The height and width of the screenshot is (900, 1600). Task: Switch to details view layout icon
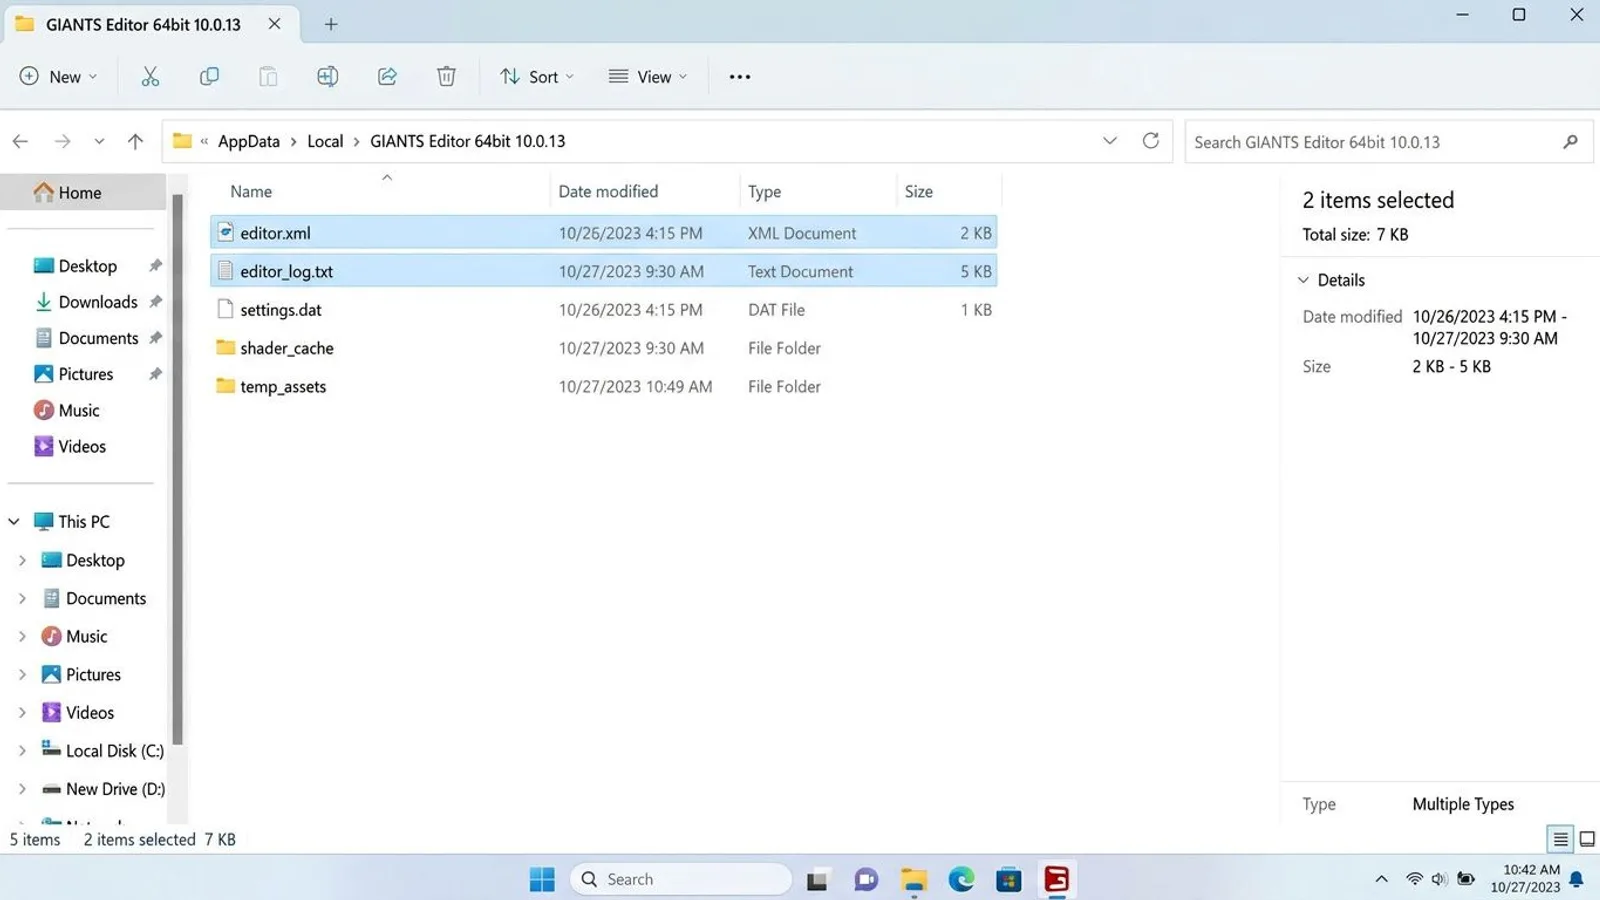pos(1560,839)
